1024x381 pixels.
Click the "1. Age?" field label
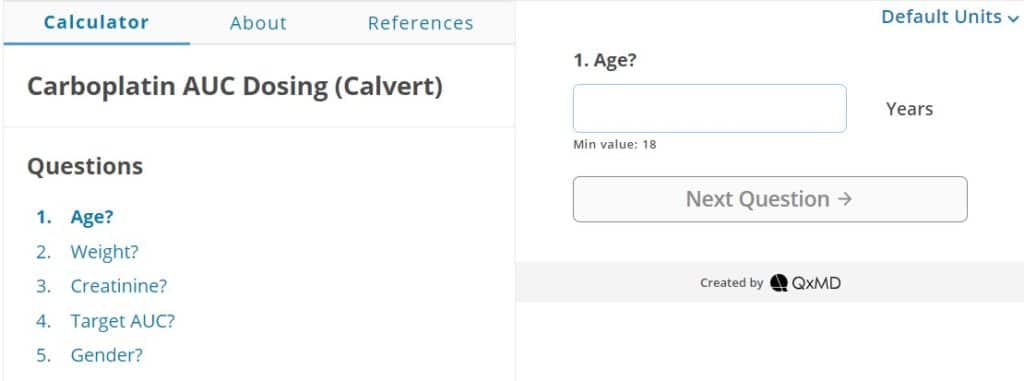605,60
